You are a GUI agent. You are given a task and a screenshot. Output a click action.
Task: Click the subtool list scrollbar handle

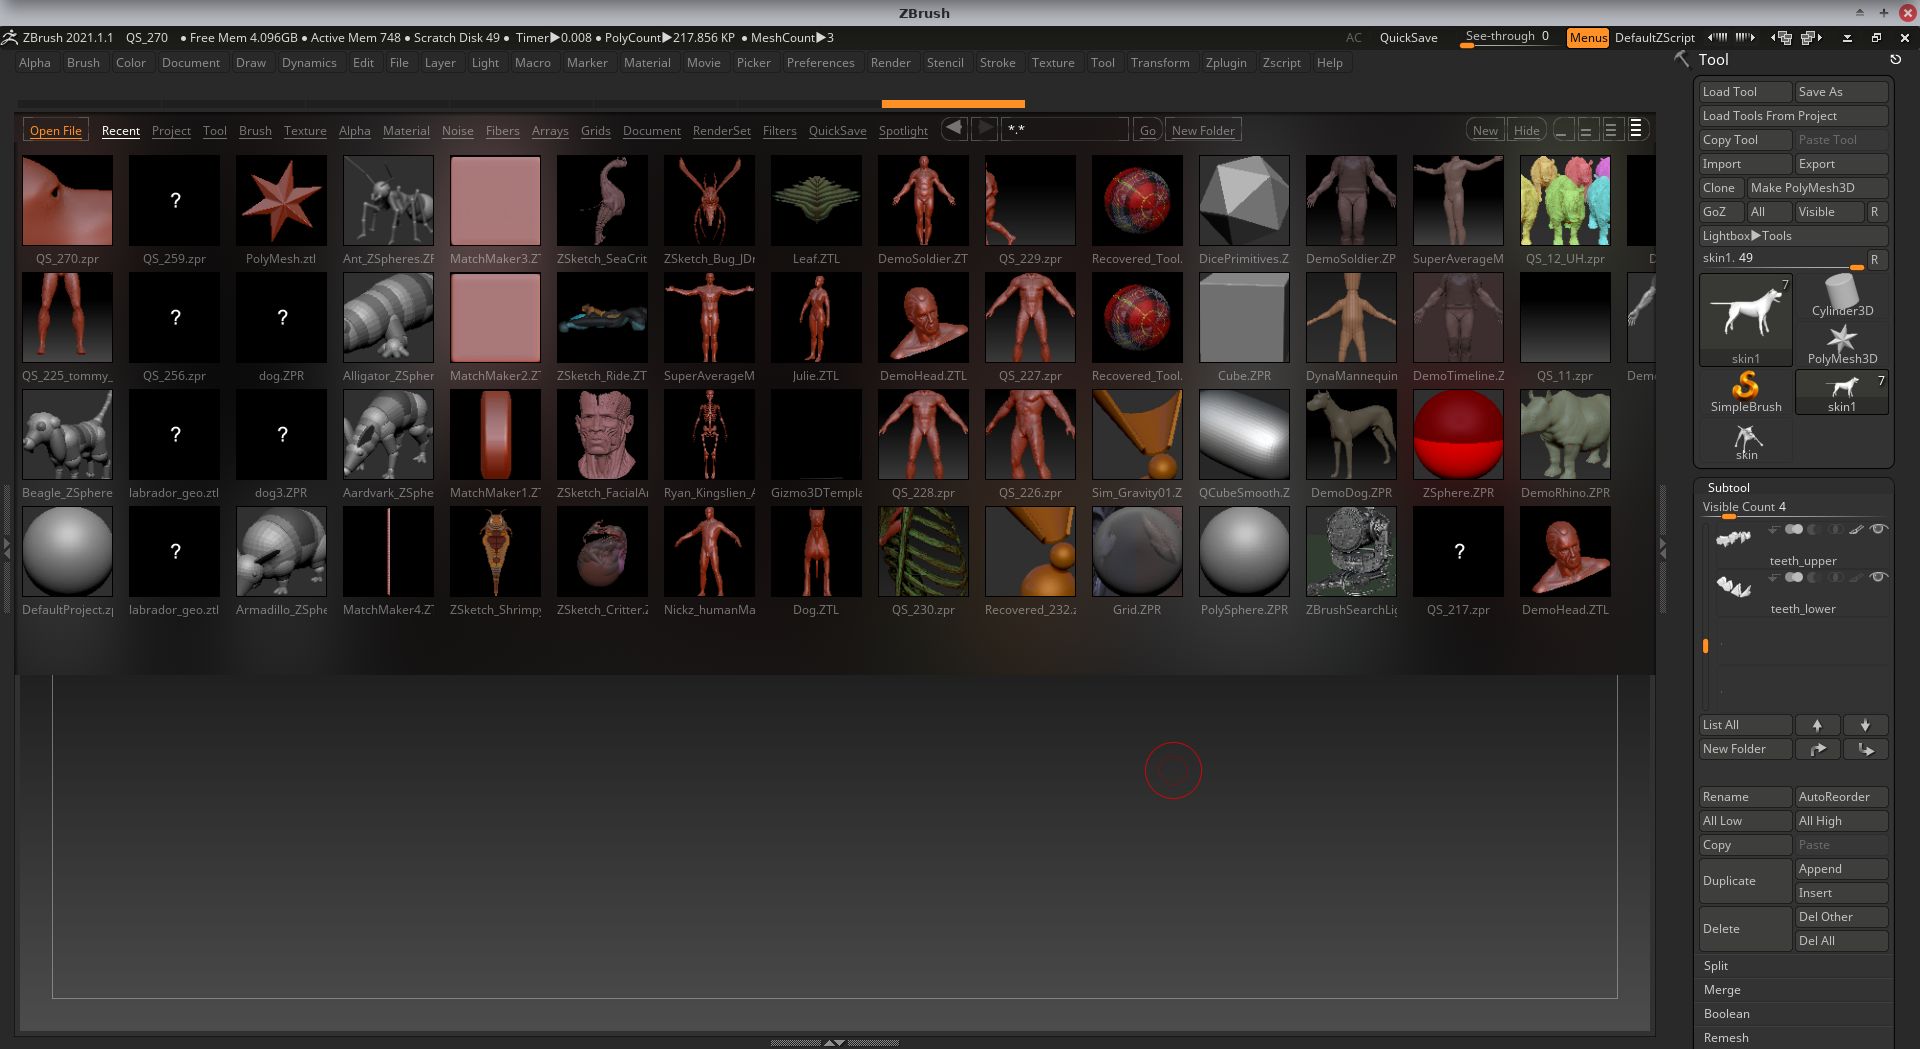[1705, 646]
